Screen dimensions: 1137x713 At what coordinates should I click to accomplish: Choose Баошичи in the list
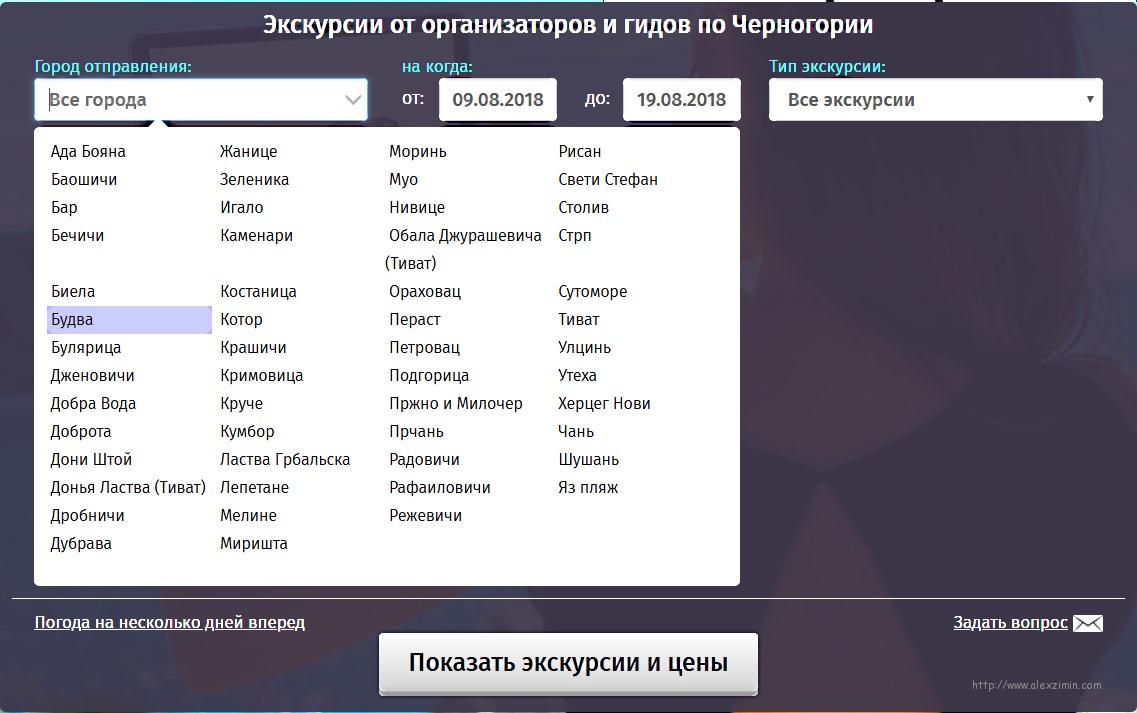[x=84, y=180]
